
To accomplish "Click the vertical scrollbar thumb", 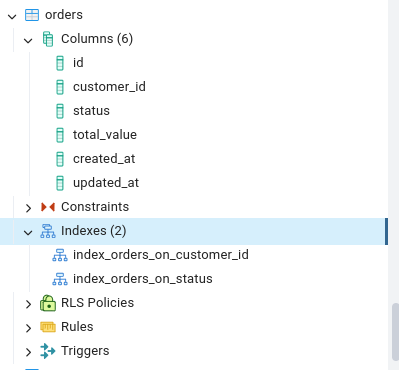I will pos(395,332).
